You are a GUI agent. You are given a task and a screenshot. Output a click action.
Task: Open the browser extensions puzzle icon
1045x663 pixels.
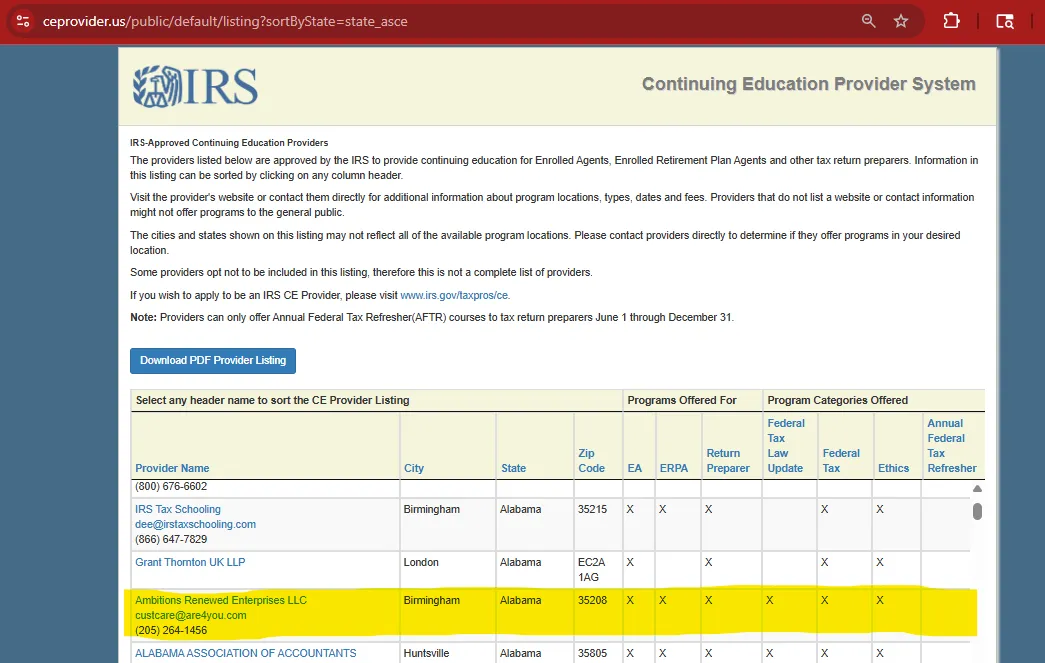point(951,21)
